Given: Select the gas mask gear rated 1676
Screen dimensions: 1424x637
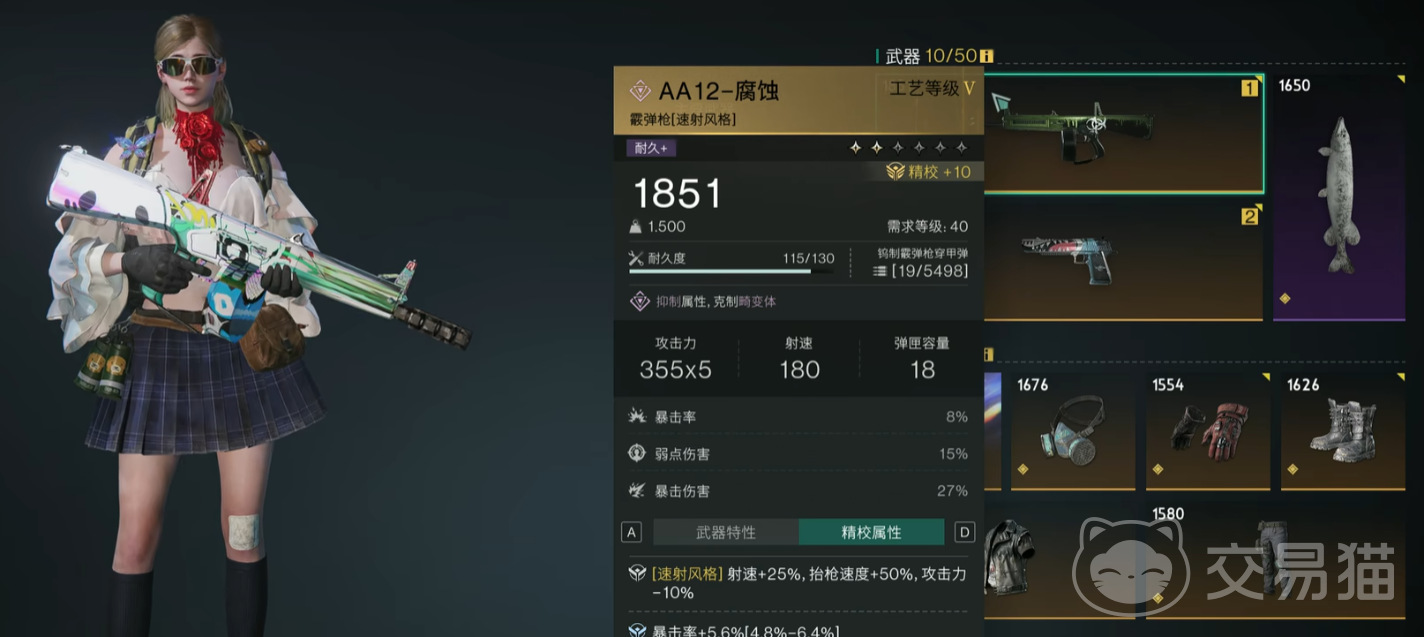Looking at the screenshot, I should coord(1073,431).
